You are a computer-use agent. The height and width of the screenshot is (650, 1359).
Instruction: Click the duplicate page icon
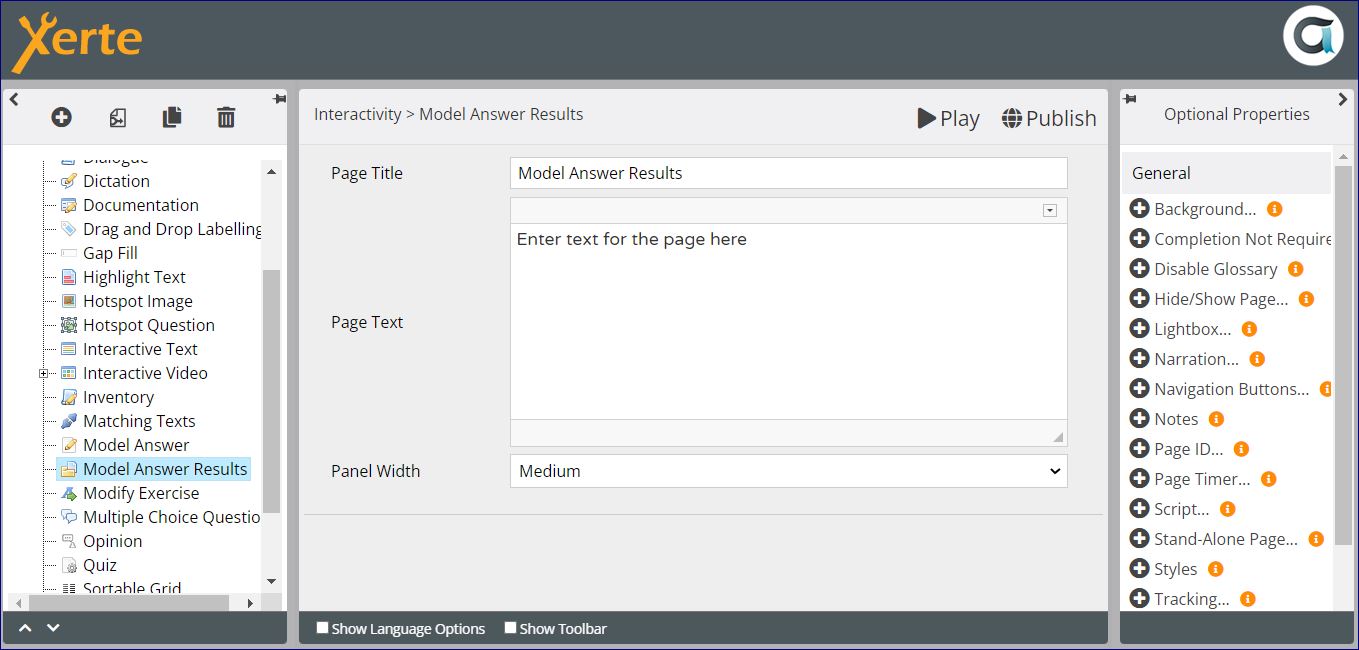(x=172, y=118)
